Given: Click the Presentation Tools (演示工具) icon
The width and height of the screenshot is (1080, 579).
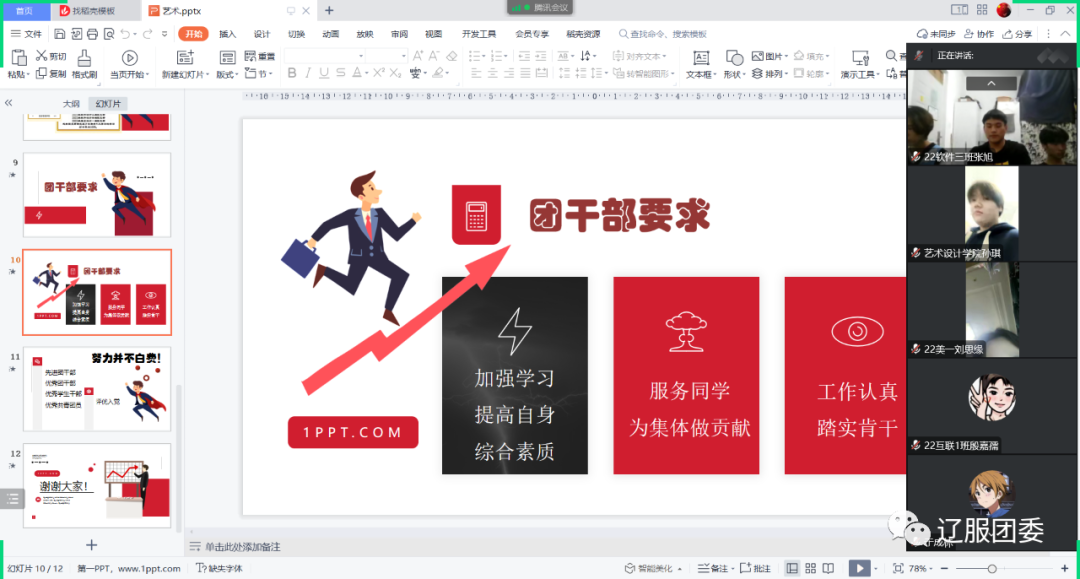Looking at the screenshot, I should 860,59.
